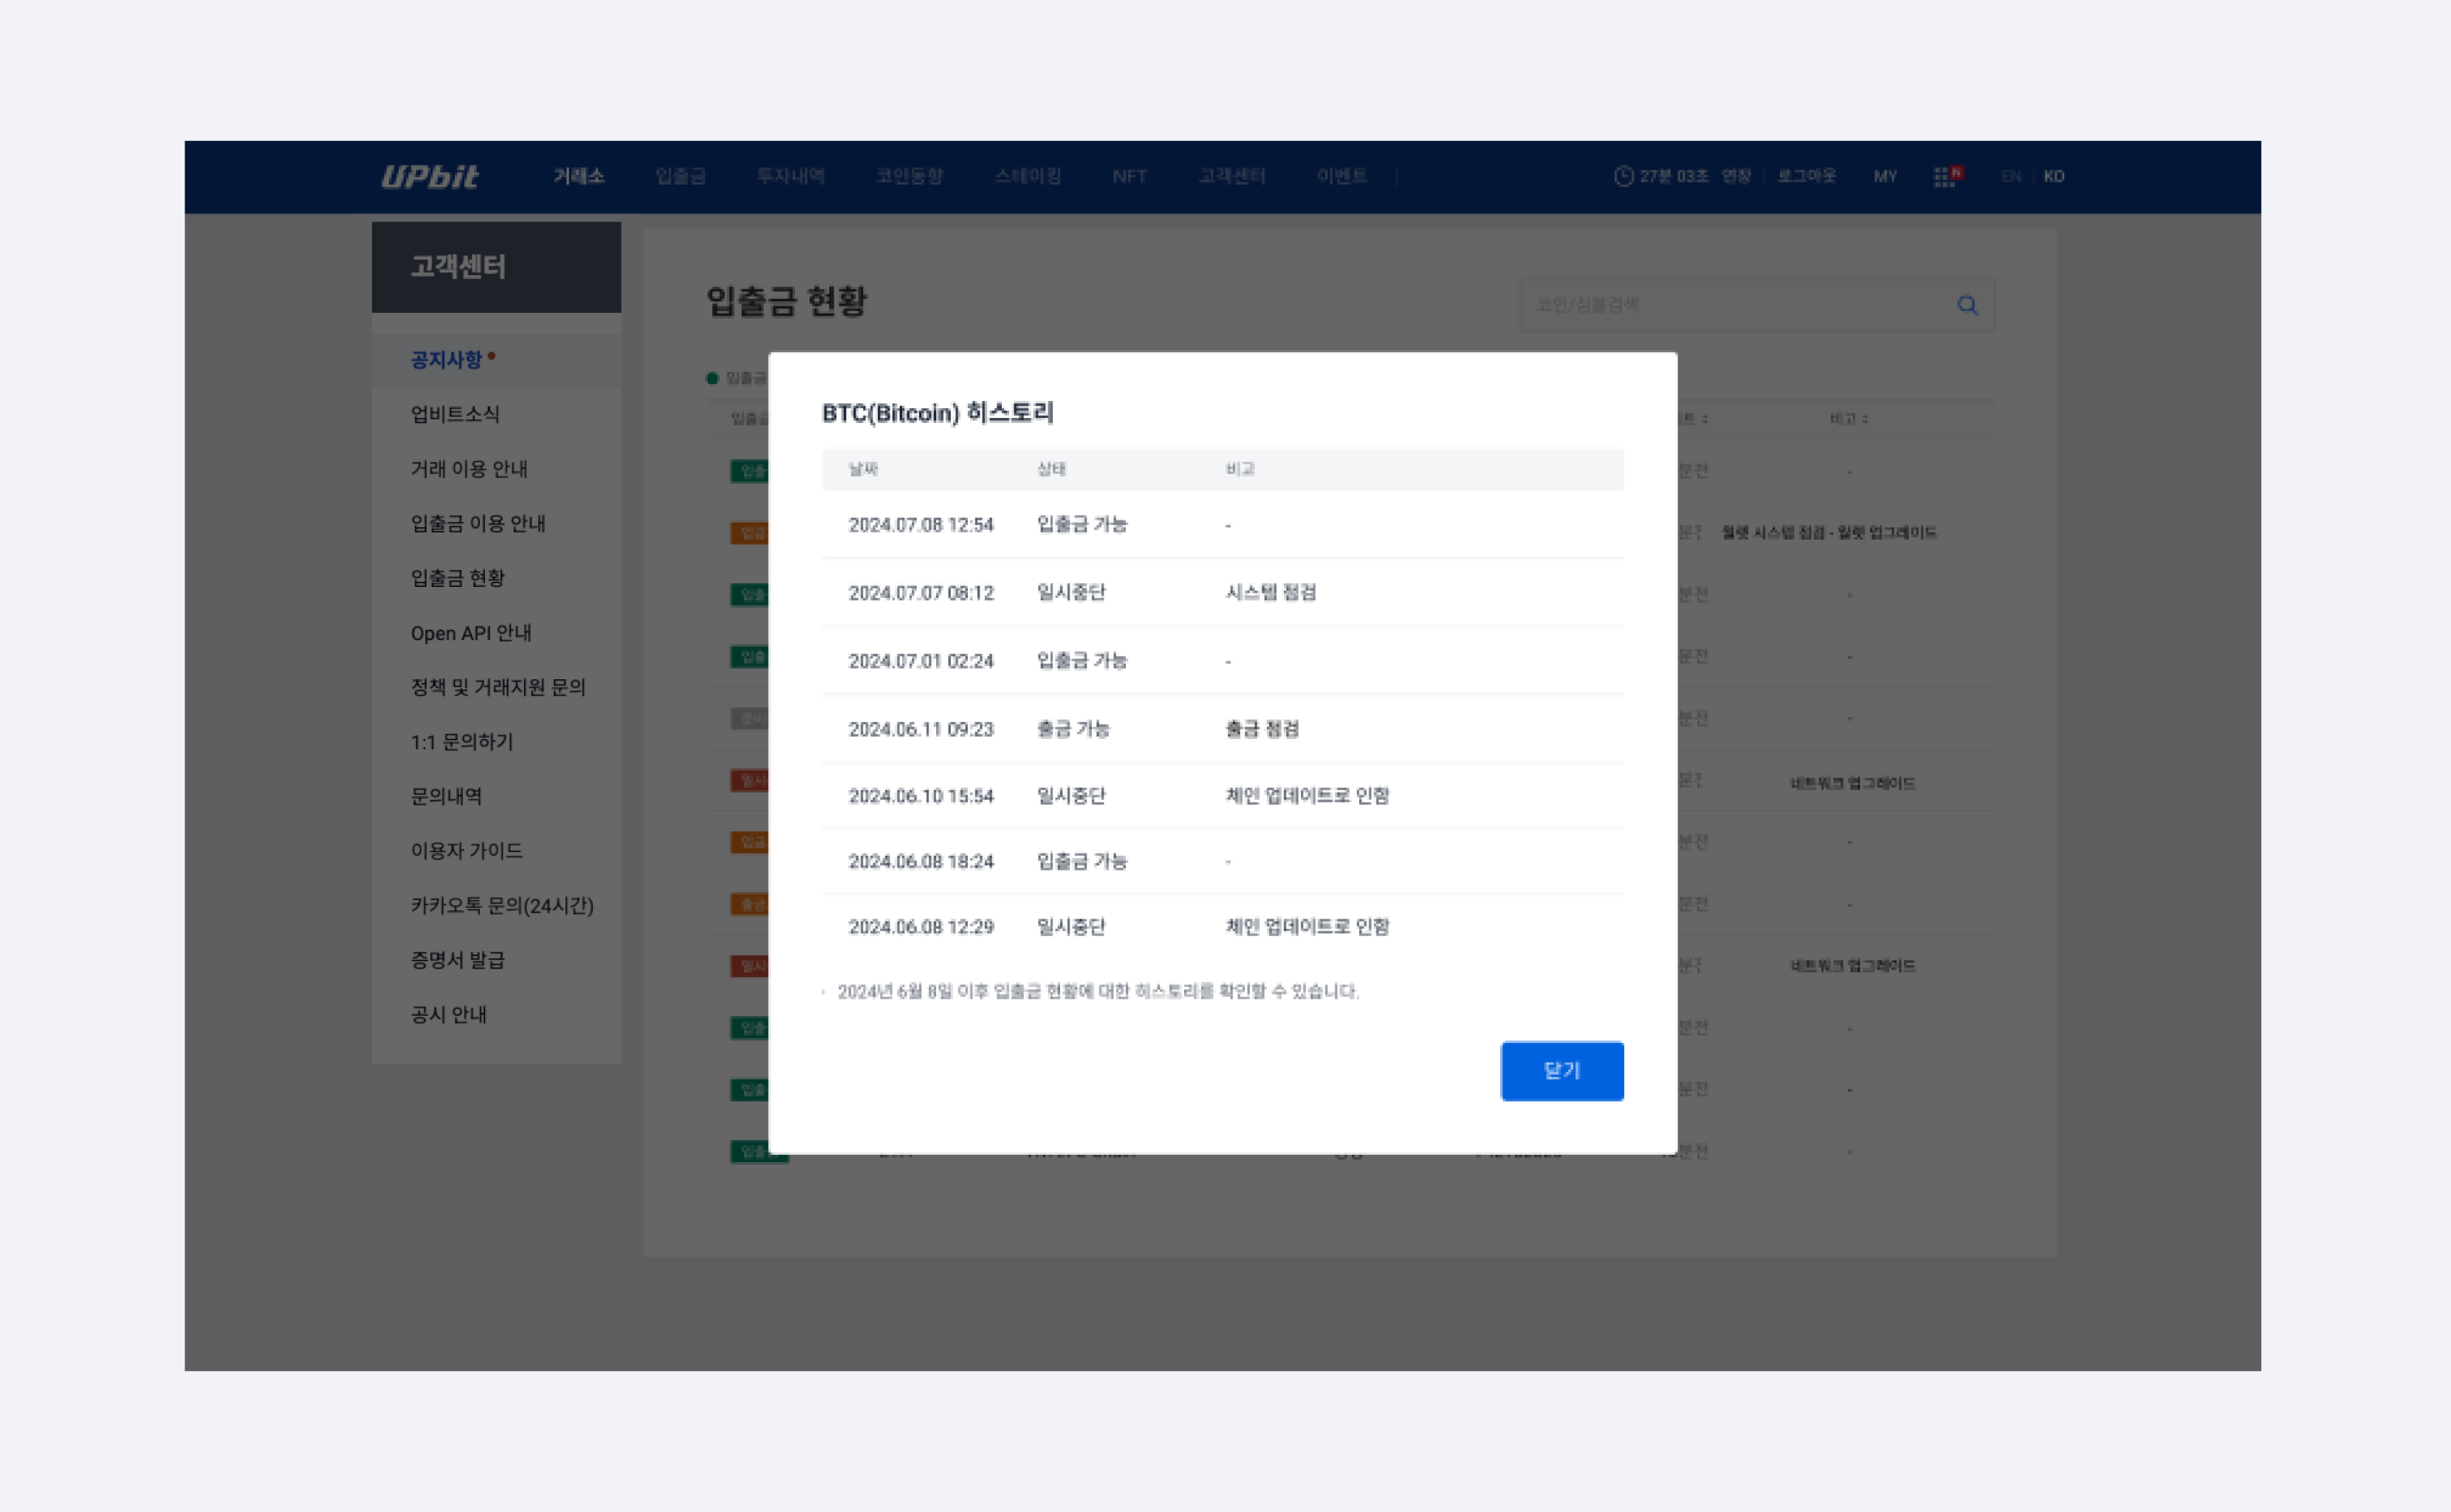Click the session timer clock icon
2451x1512 pixels.
1622,176
